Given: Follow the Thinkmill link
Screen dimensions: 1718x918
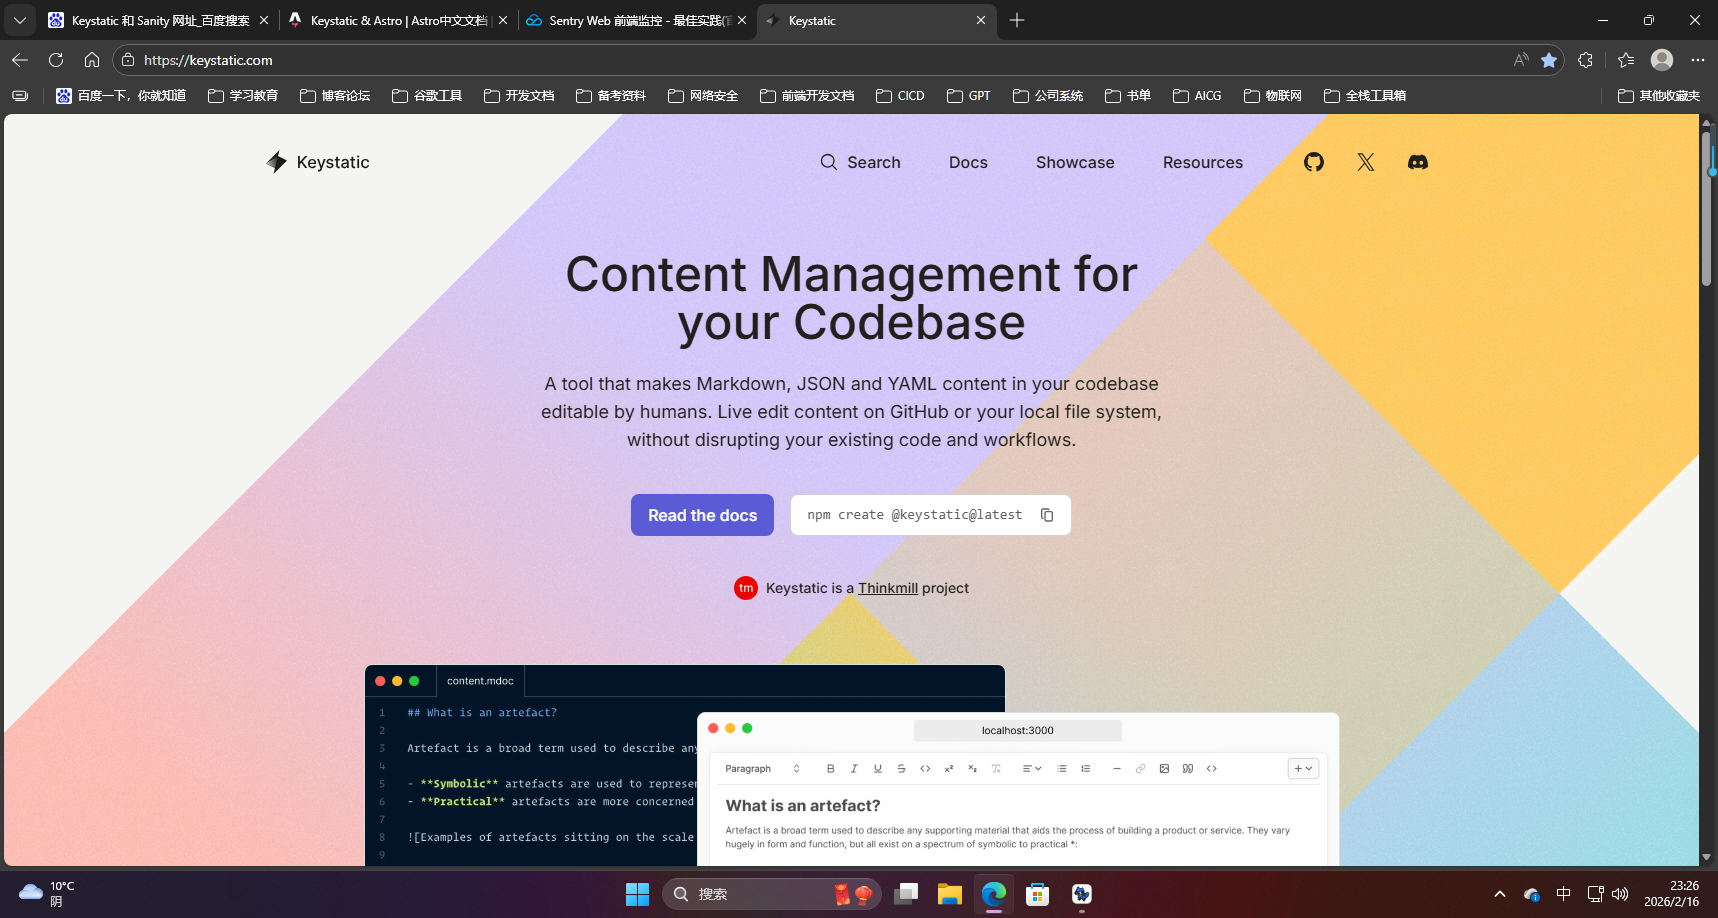Looking at the screenshot, I should click(x=888, y=588).
